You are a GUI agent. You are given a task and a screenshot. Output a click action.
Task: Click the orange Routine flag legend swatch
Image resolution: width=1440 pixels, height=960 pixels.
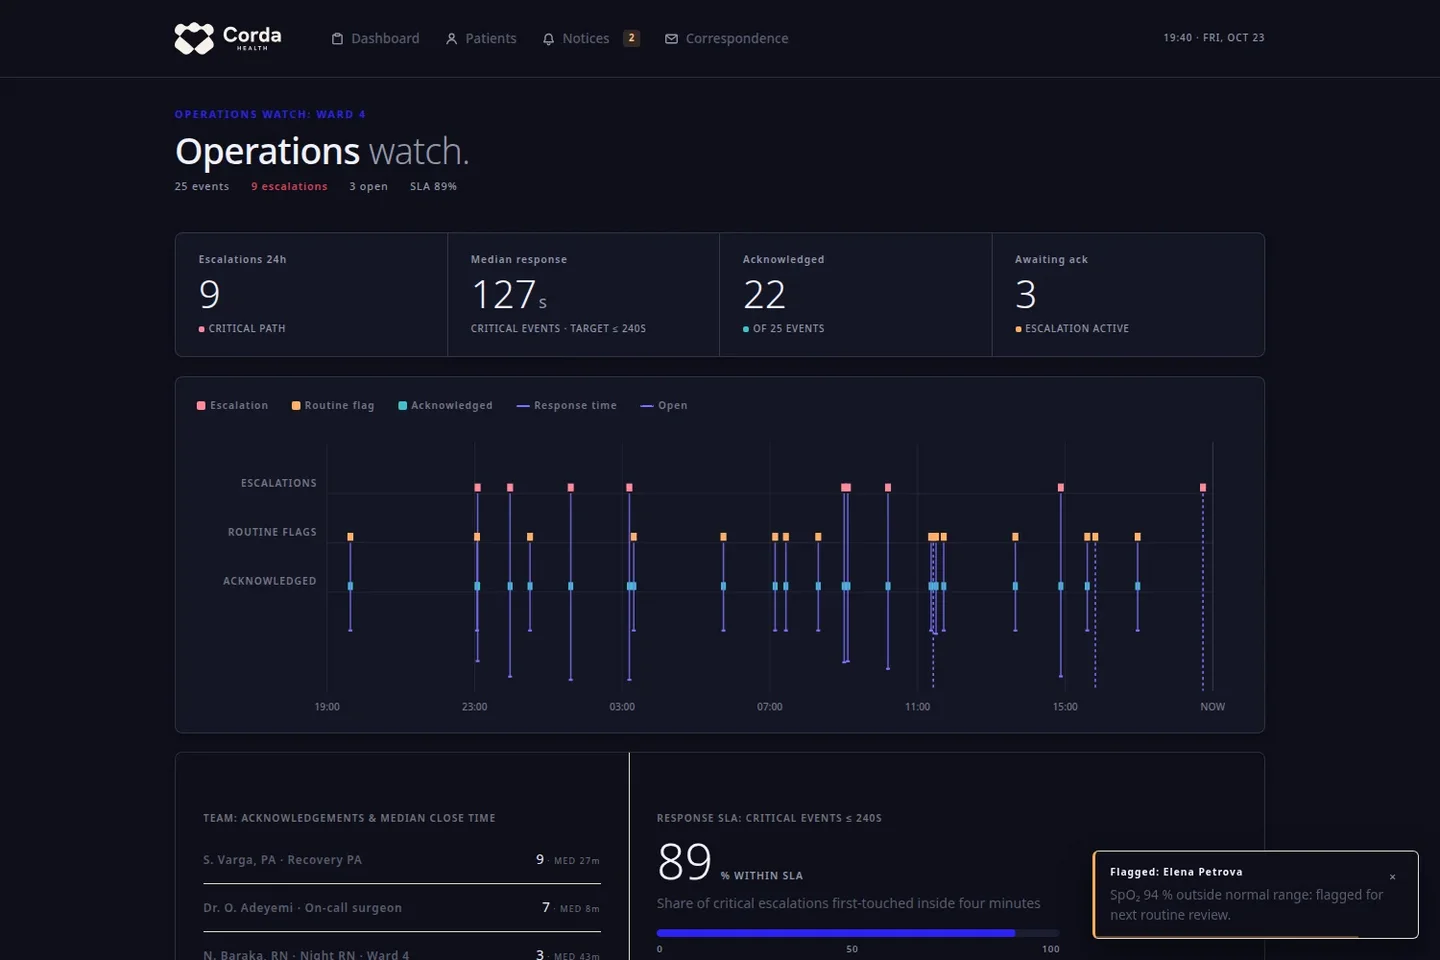(x=296, y=406)
